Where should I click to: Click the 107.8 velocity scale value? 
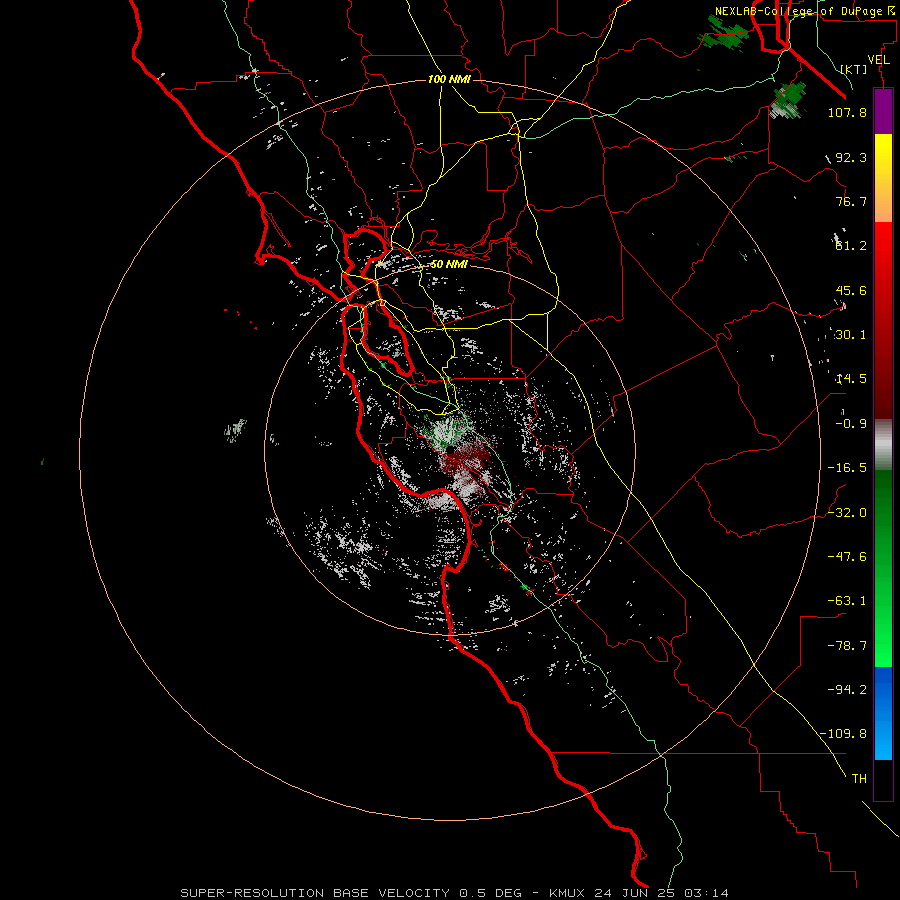[847, 112]
